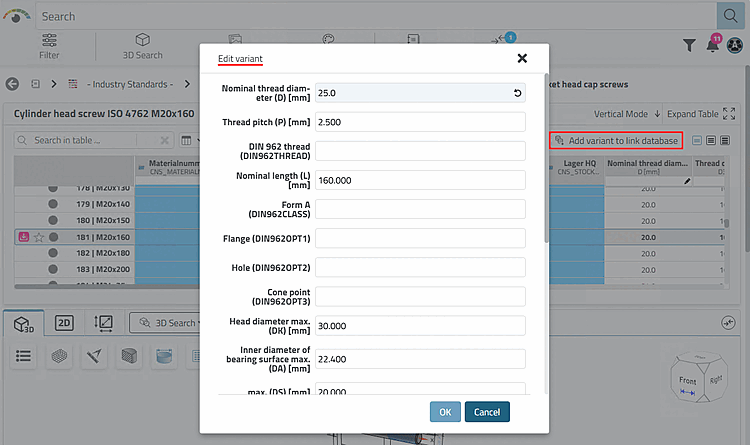Select row 183 | M20x200
The width and height of the screenshot is (750, 445).
[x=103, y=269]
